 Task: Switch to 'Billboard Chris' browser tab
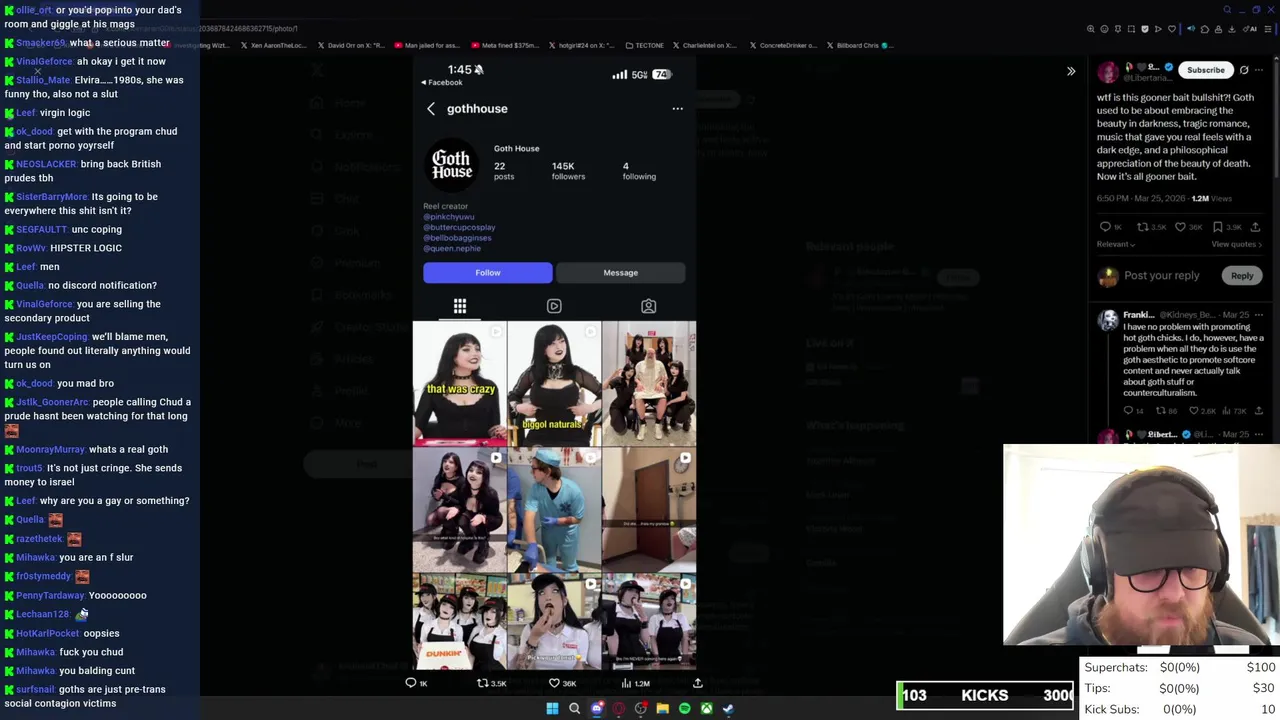(x=859, y=45)
